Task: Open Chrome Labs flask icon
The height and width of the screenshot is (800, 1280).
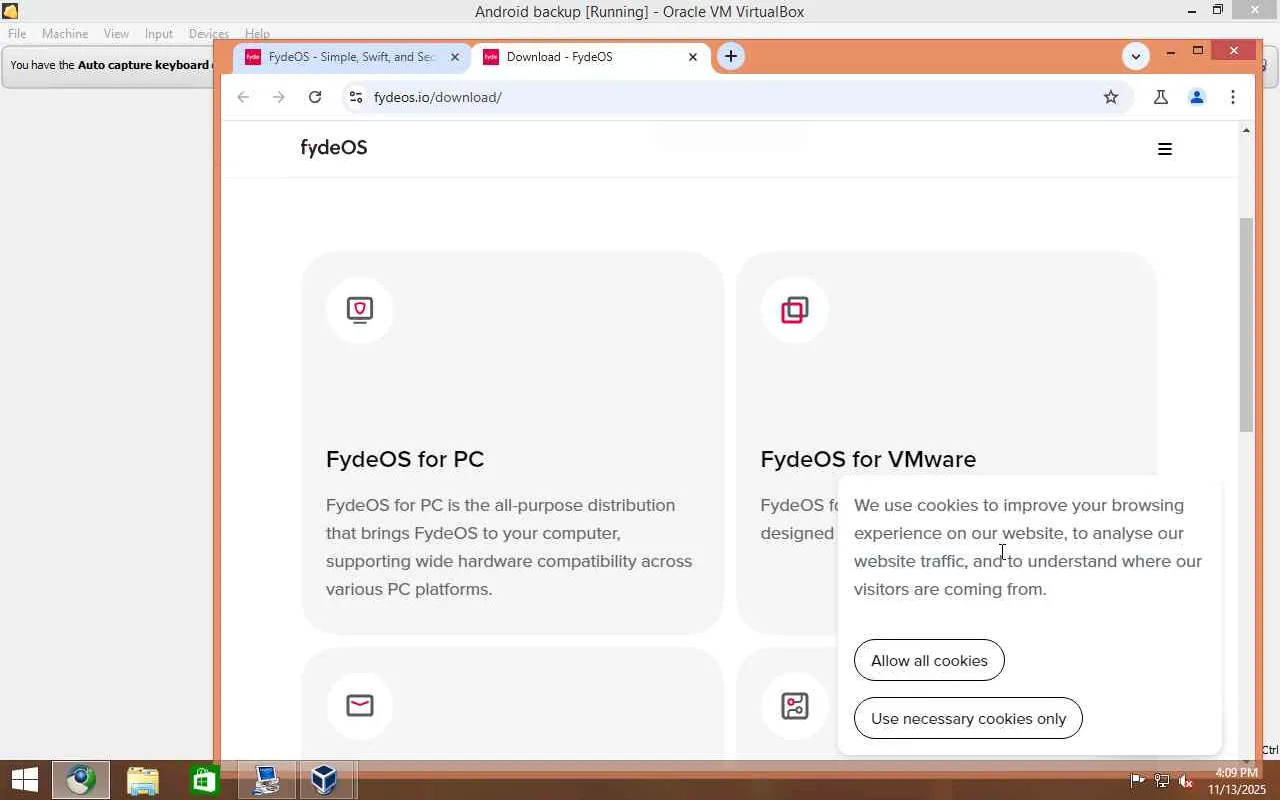Action: 1161,97
